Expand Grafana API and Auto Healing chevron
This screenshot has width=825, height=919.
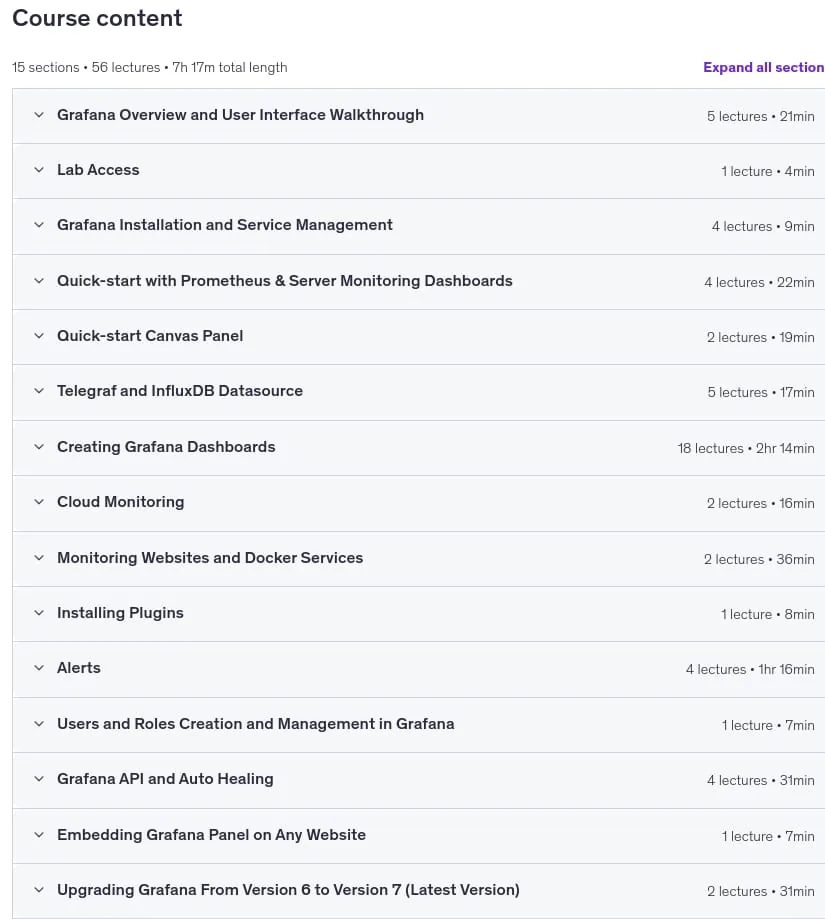(39, 779)
